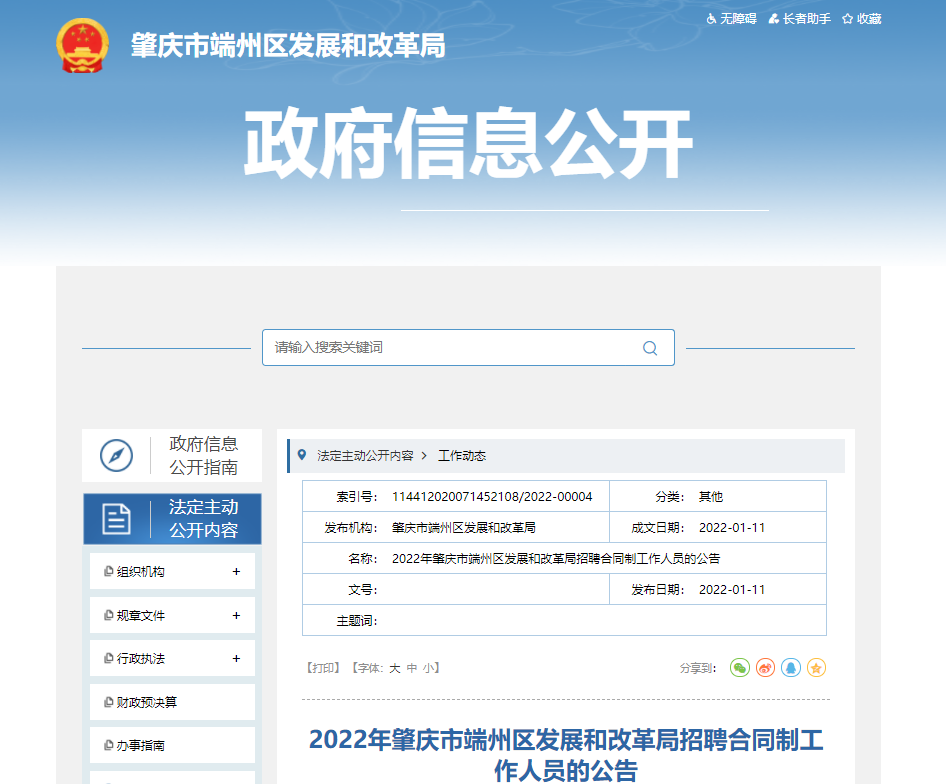This screenshot has height=784, width=946.
Task: Set font size to 大
Action: pos(394,668)
